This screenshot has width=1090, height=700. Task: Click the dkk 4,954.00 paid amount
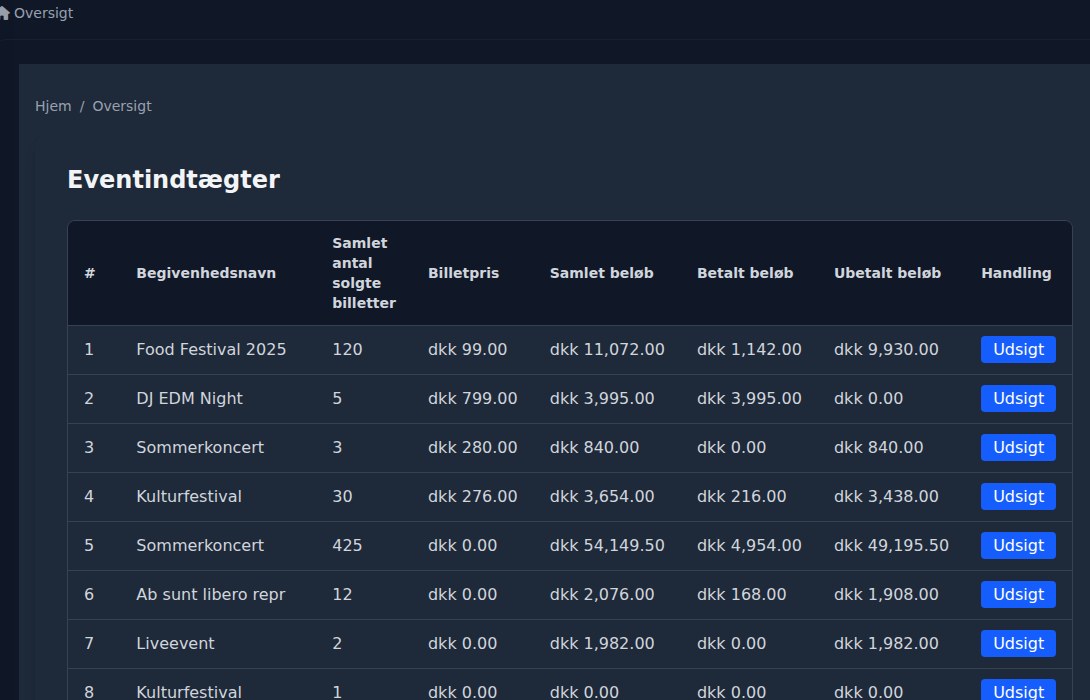pos(749,546)
